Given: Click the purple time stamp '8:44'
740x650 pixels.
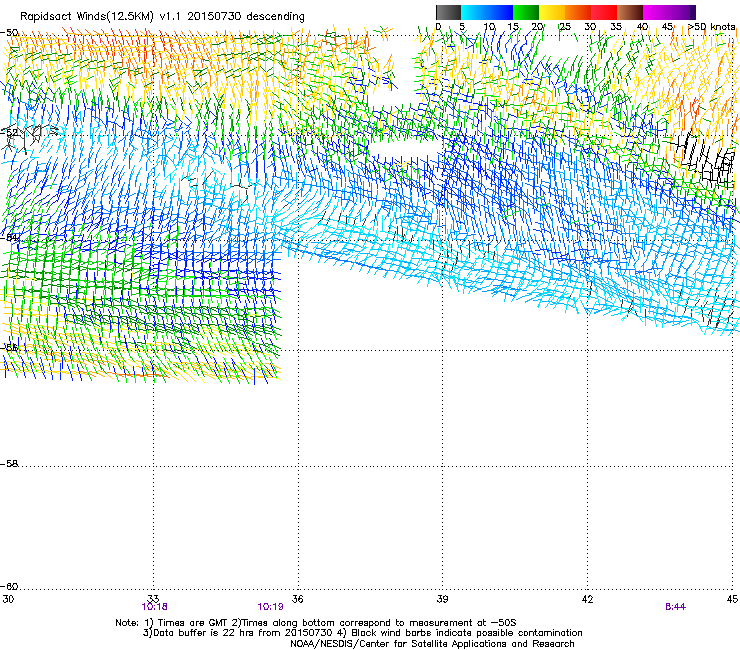Looking at the screenshot, I should click(675, 607).
